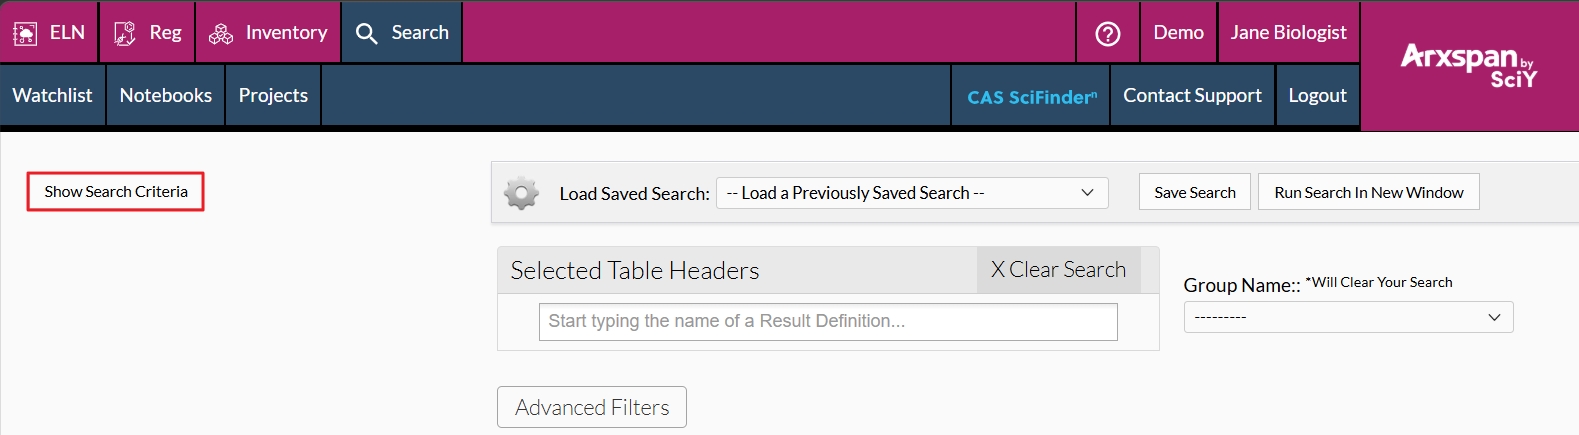Click X Clear Search button
1579x435 pixels.
(x=1058, y=270)
